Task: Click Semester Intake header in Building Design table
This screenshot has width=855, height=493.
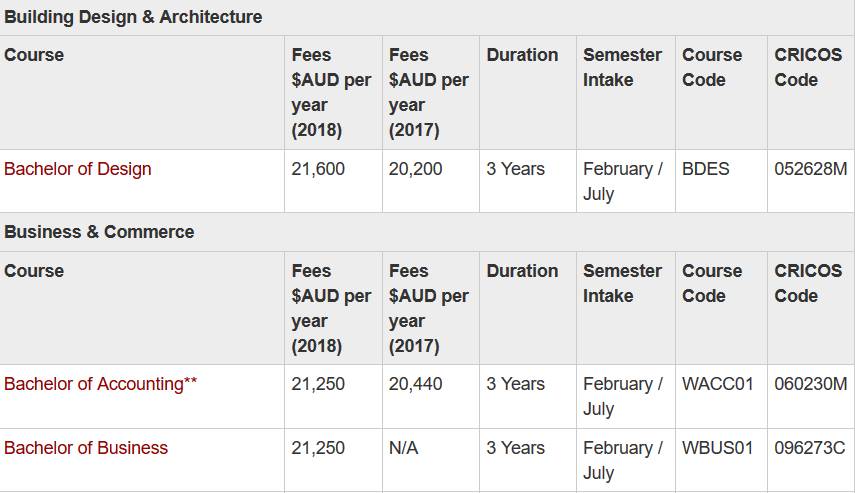Action: point(622,67)
